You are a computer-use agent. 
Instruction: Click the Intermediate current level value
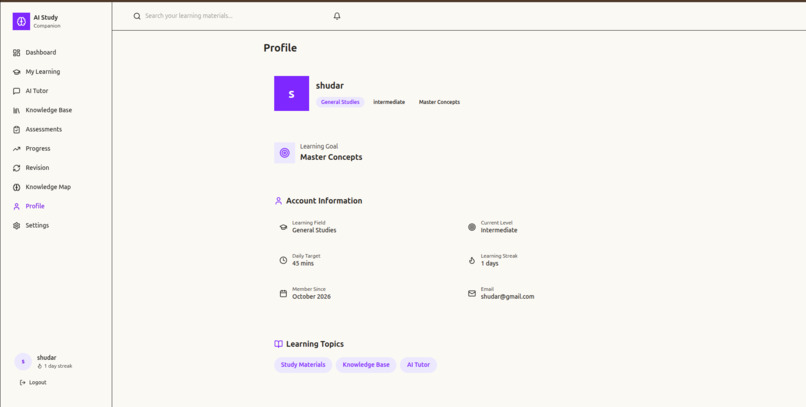(x=499, y=230)
